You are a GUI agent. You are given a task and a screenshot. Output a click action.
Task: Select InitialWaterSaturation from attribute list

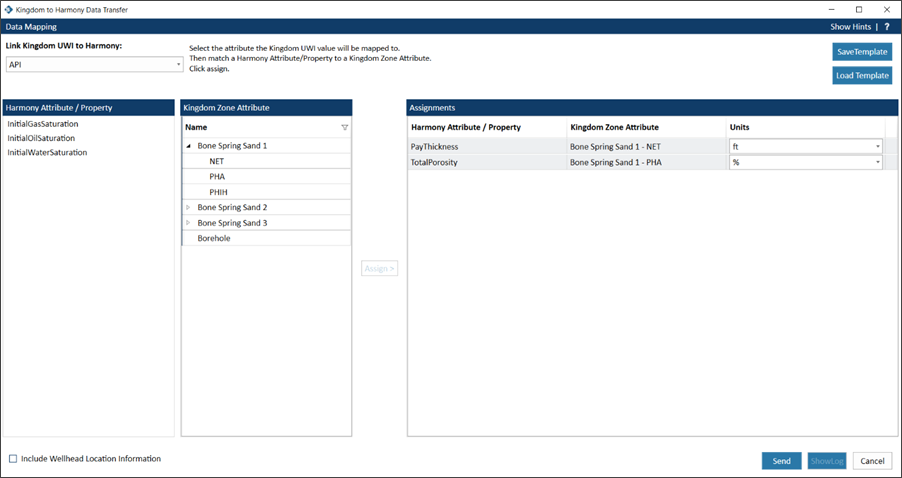coord(47,153)
